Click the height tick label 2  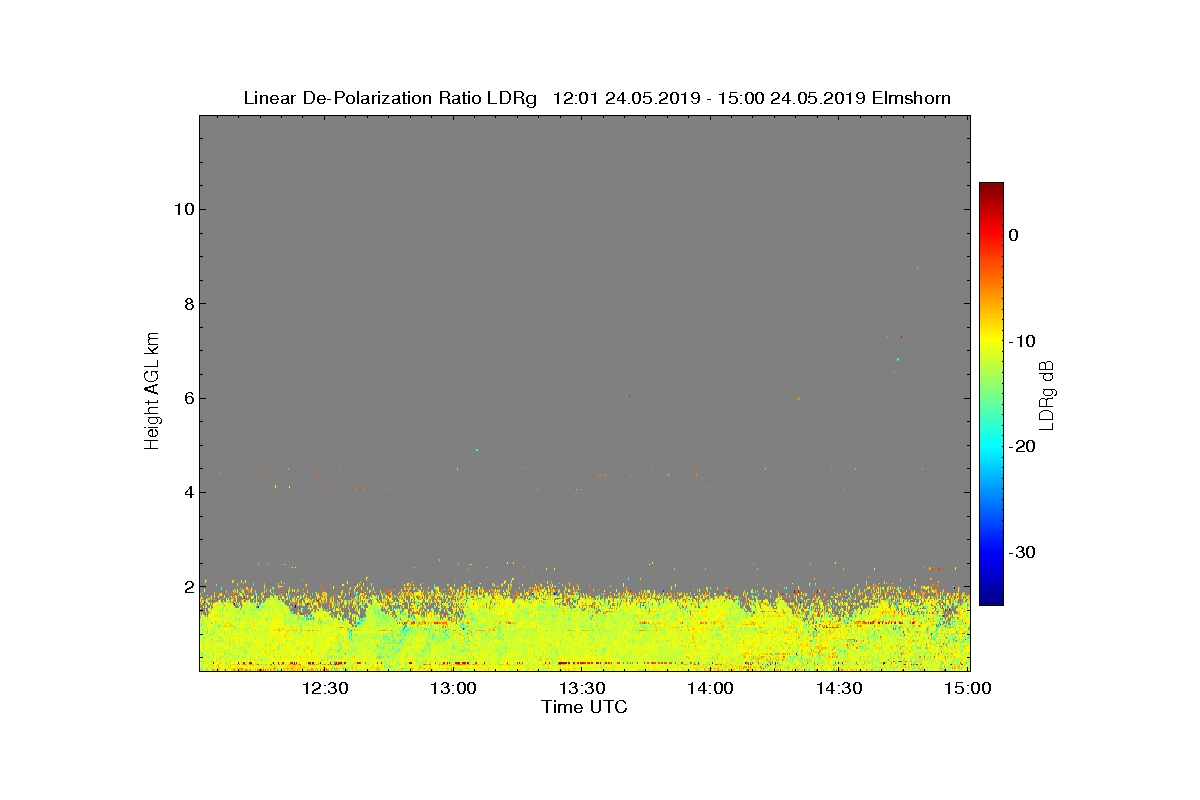(187, 587)
